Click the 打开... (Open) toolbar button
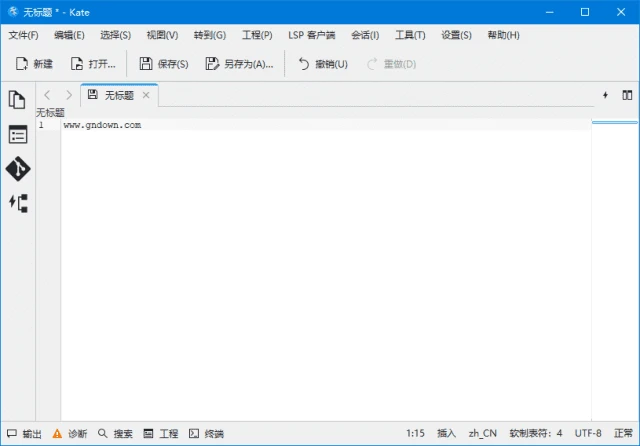Screen dimensions: 640x446 click(93, 64)
